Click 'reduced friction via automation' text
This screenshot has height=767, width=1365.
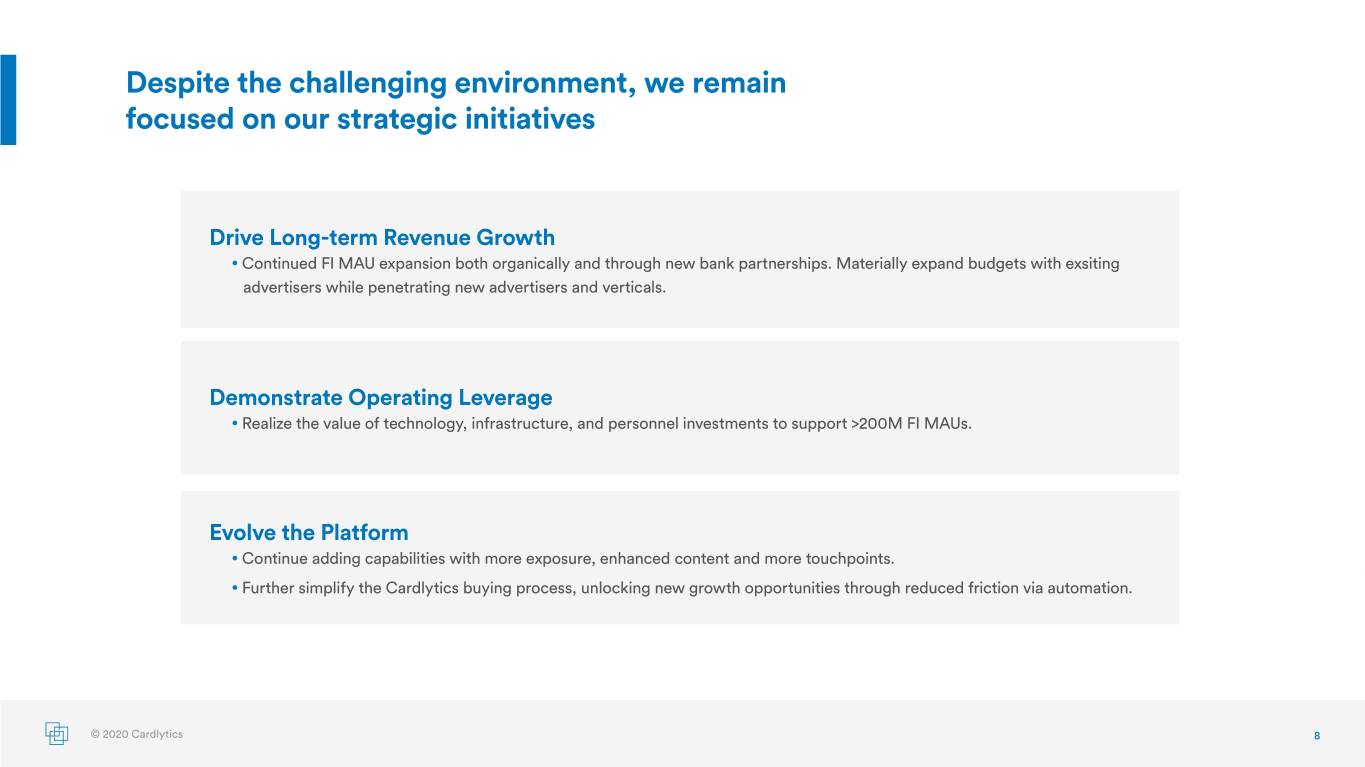1018,588
